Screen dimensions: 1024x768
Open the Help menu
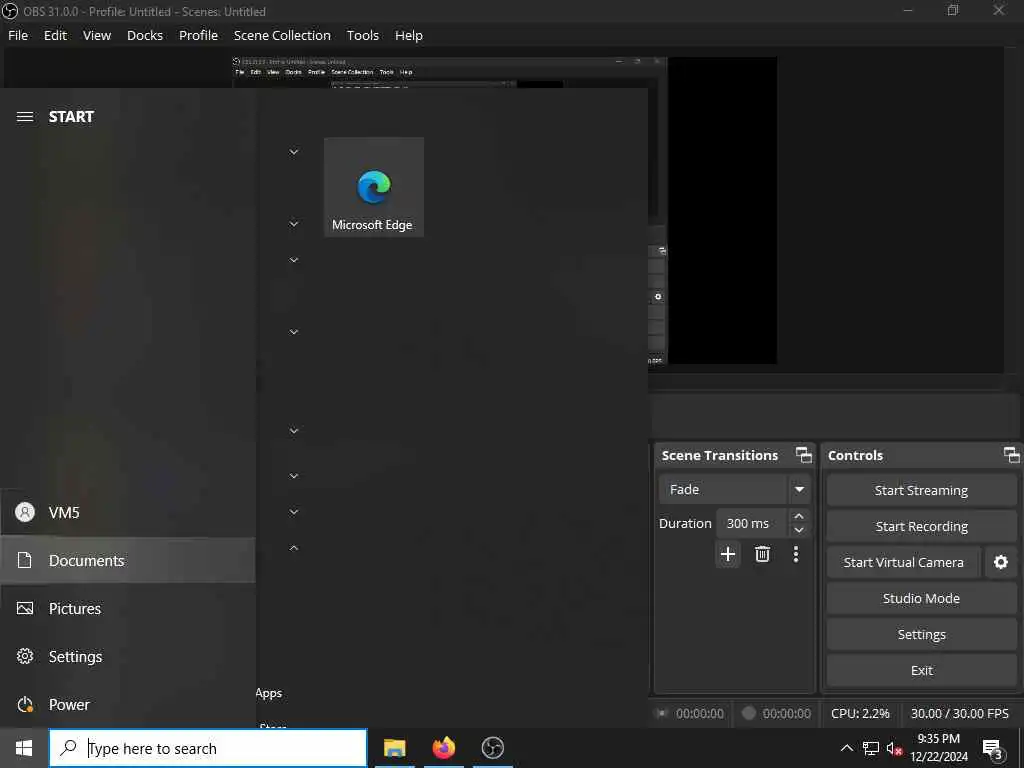pos(409,35)
